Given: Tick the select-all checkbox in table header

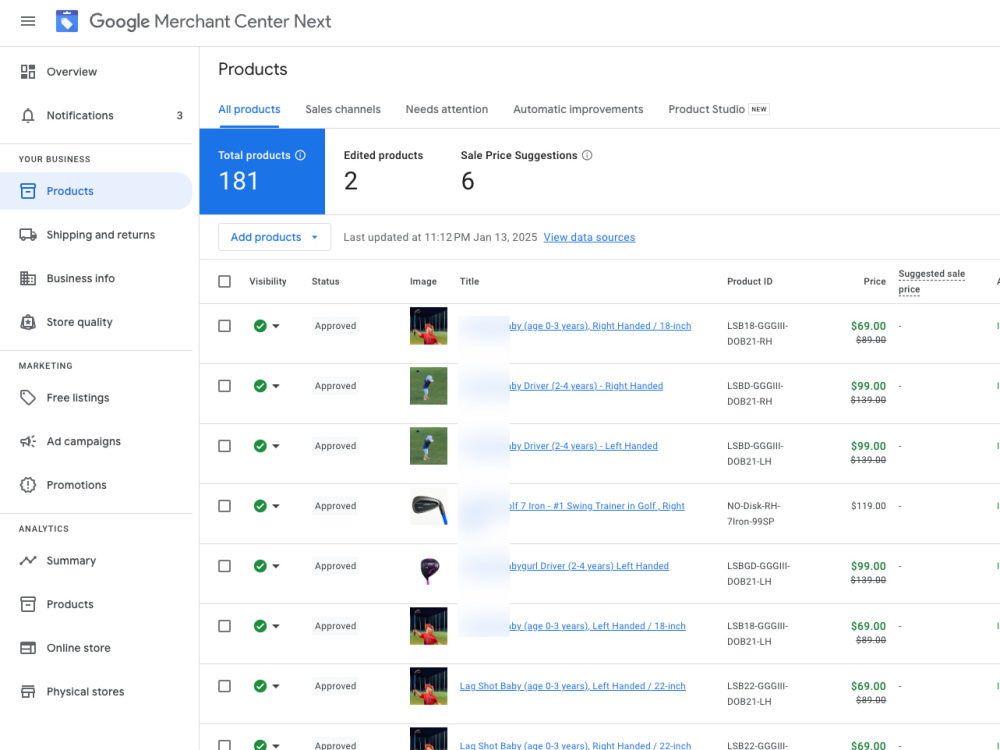Looking at the screenshot, I should [224, 281].
